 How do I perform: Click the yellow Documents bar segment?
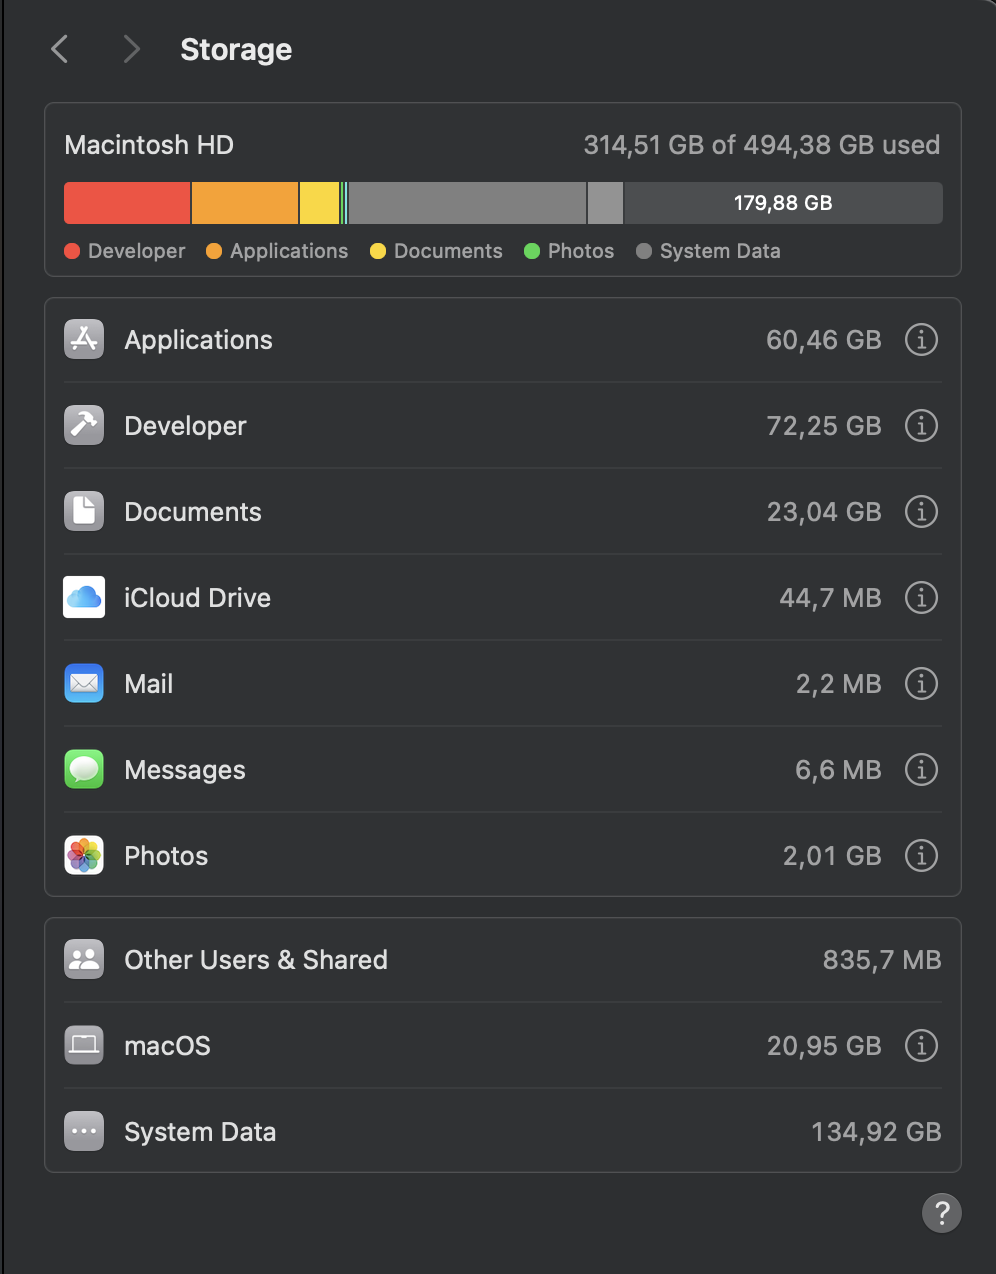click(320, 203)
